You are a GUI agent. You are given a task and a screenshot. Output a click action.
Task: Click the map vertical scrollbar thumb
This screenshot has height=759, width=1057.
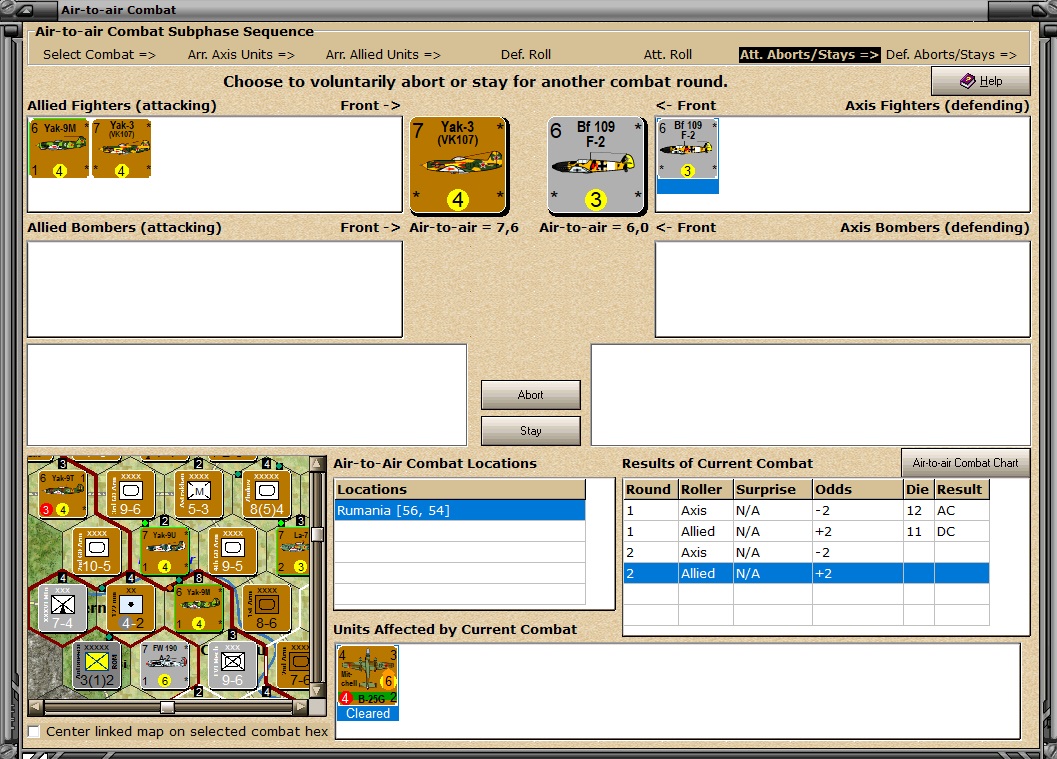click(x=317, y=535)
